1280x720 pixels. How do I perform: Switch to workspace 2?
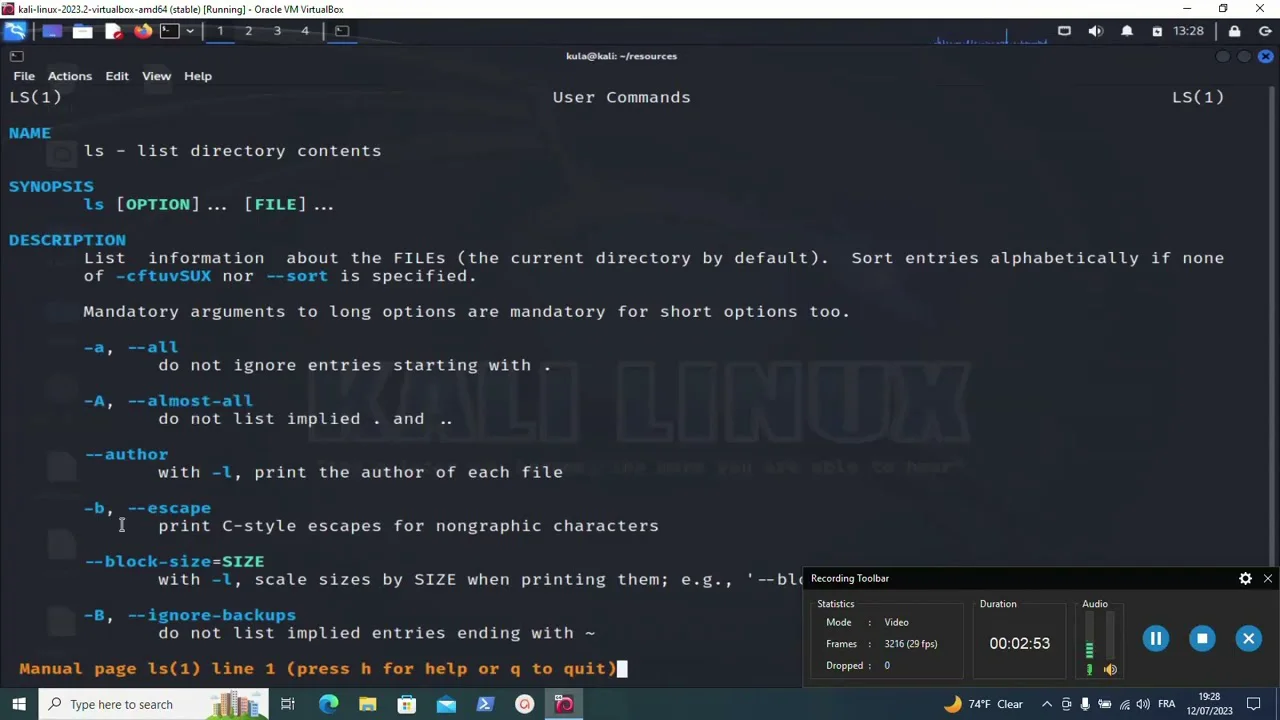tap(248, 31)
